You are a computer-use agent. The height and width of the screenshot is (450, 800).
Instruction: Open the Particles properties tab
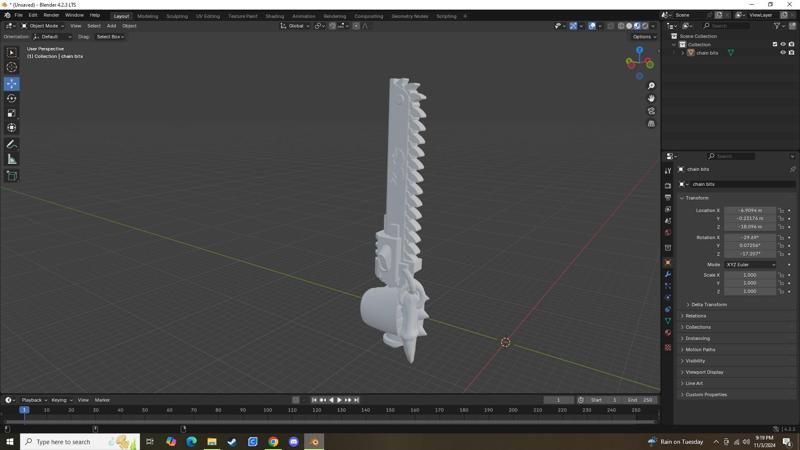668,286
